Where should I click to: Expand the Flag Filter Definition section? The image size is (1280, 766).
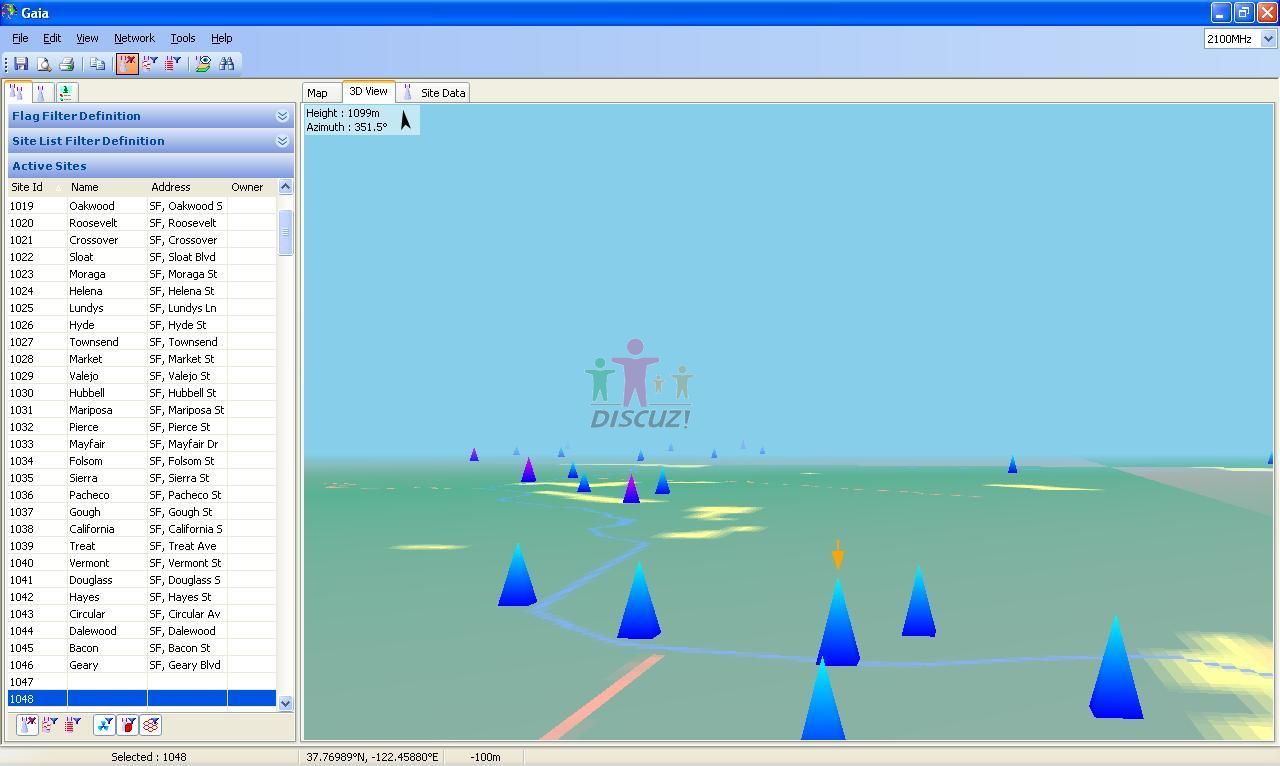pyautogui.click(x=282, y=116)
